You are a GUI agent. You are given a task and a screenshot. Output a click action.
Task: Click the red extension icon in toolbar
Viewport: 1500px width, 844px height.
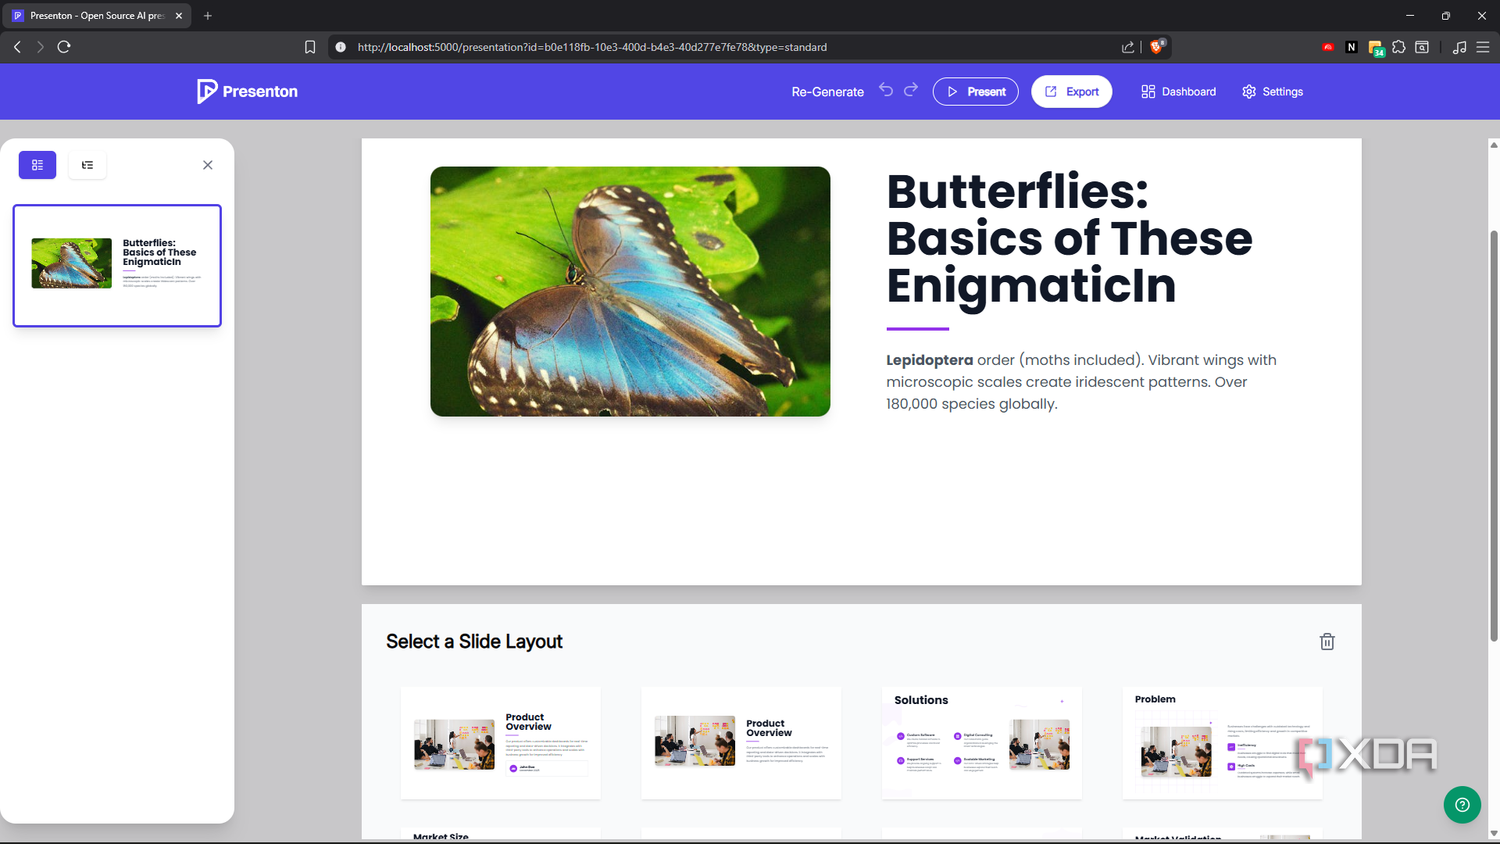(x=1328, y=47)
